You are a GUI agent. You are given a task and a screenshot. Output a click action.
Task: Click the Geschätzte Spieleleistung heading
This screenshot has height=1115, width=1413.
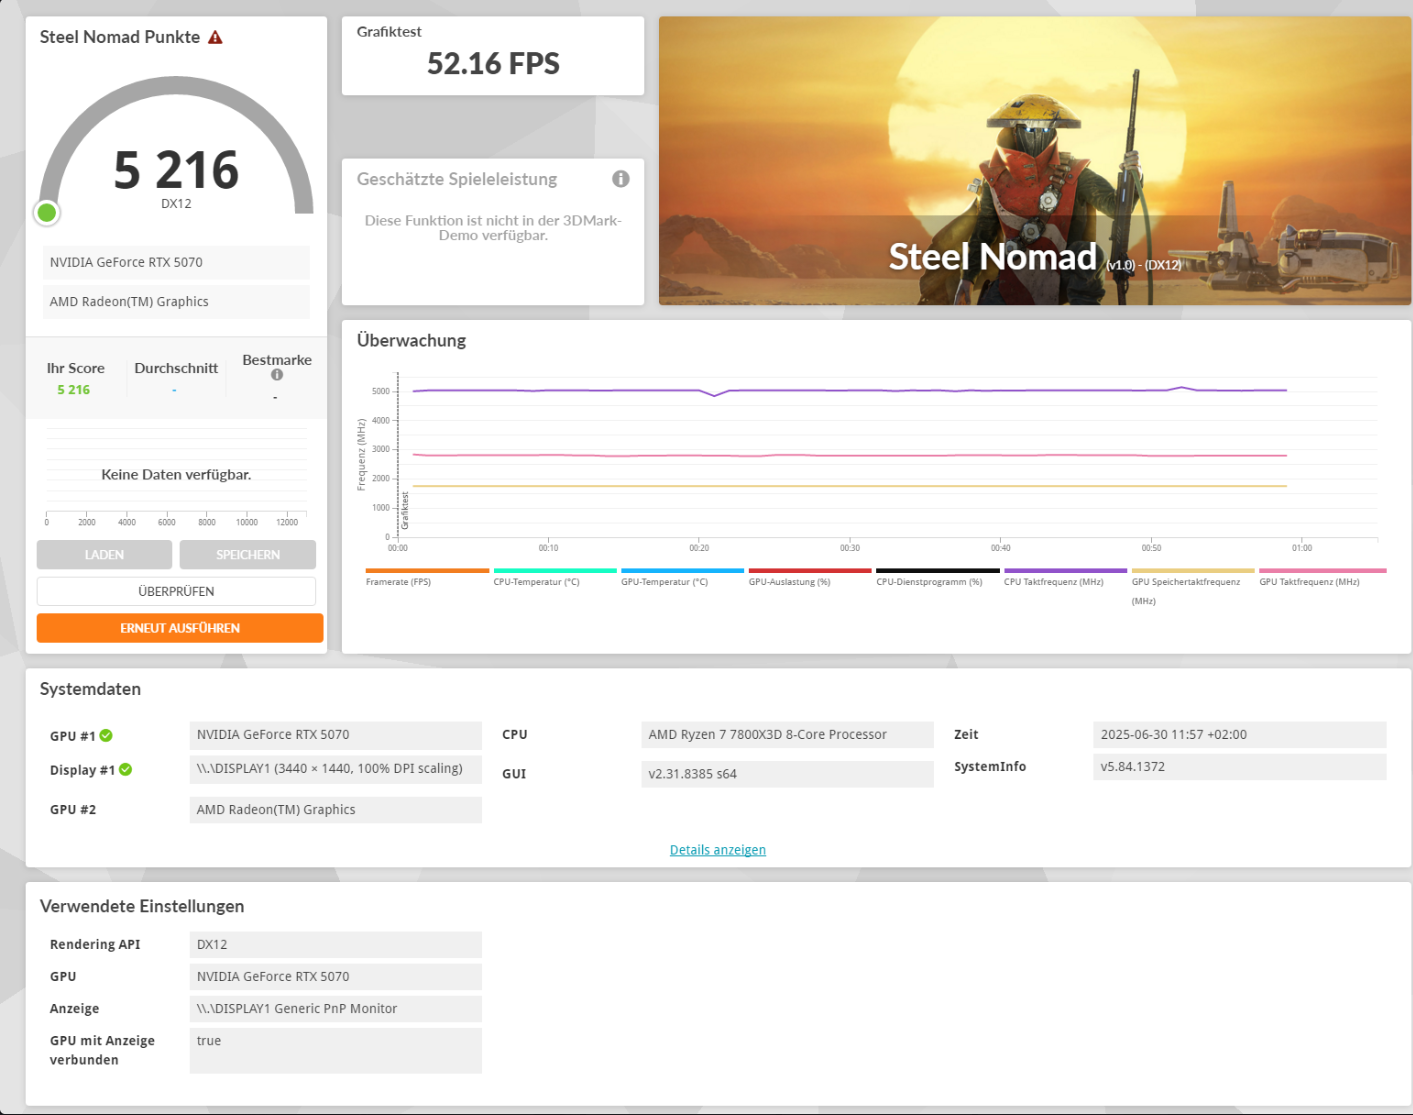pyautogui.click(x=457, y=179)
